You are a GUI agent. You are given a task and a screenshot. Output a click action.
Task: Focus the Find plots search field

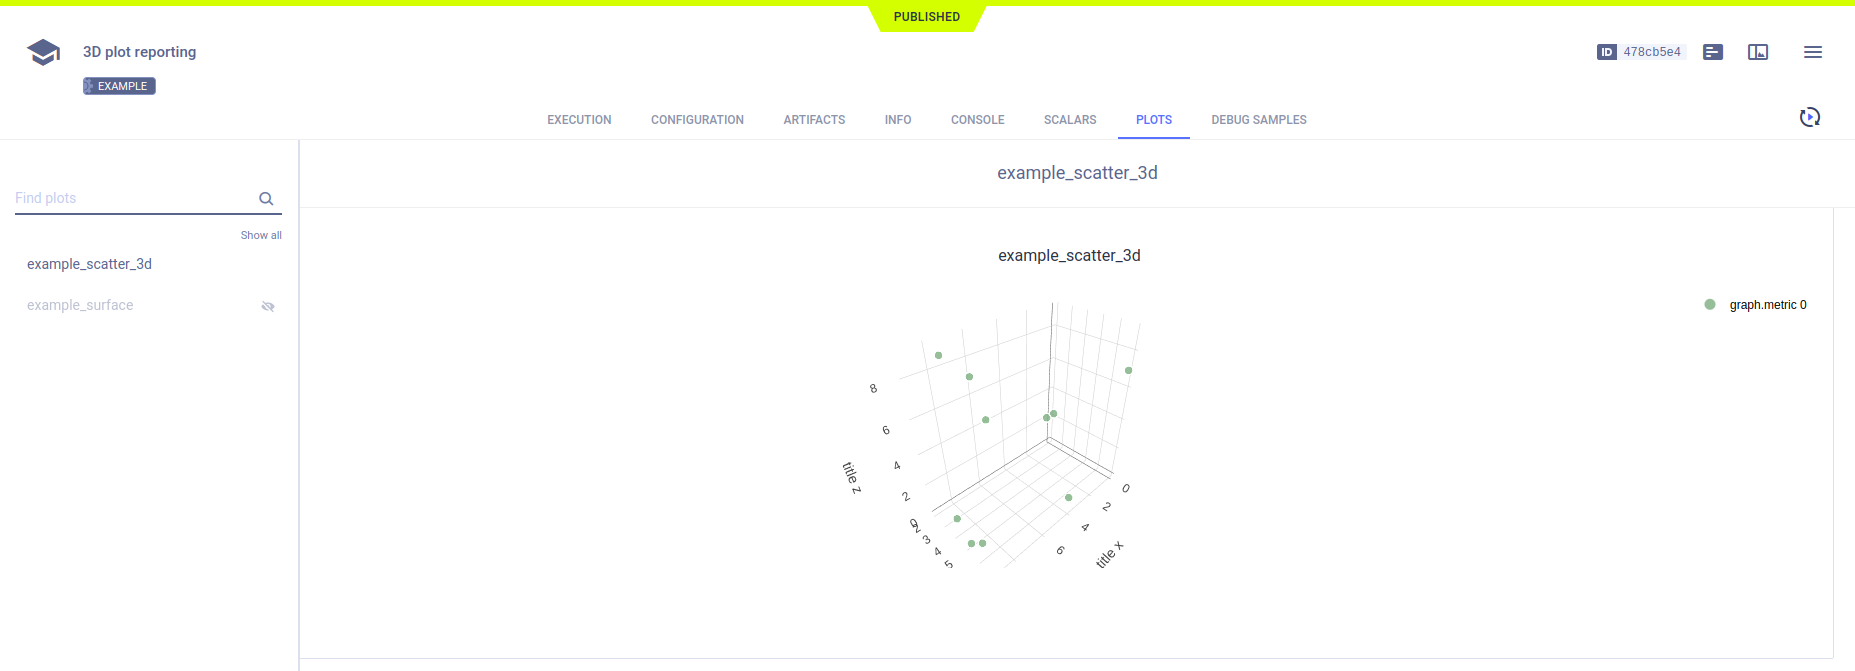pos(130,198)
